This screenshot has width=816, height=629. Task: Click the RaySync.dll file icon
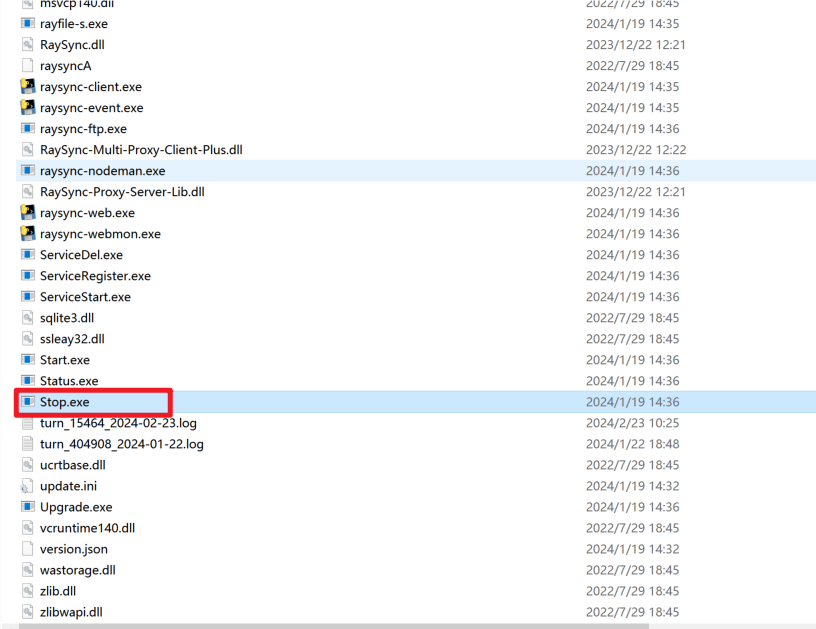[x=28, y=45]
